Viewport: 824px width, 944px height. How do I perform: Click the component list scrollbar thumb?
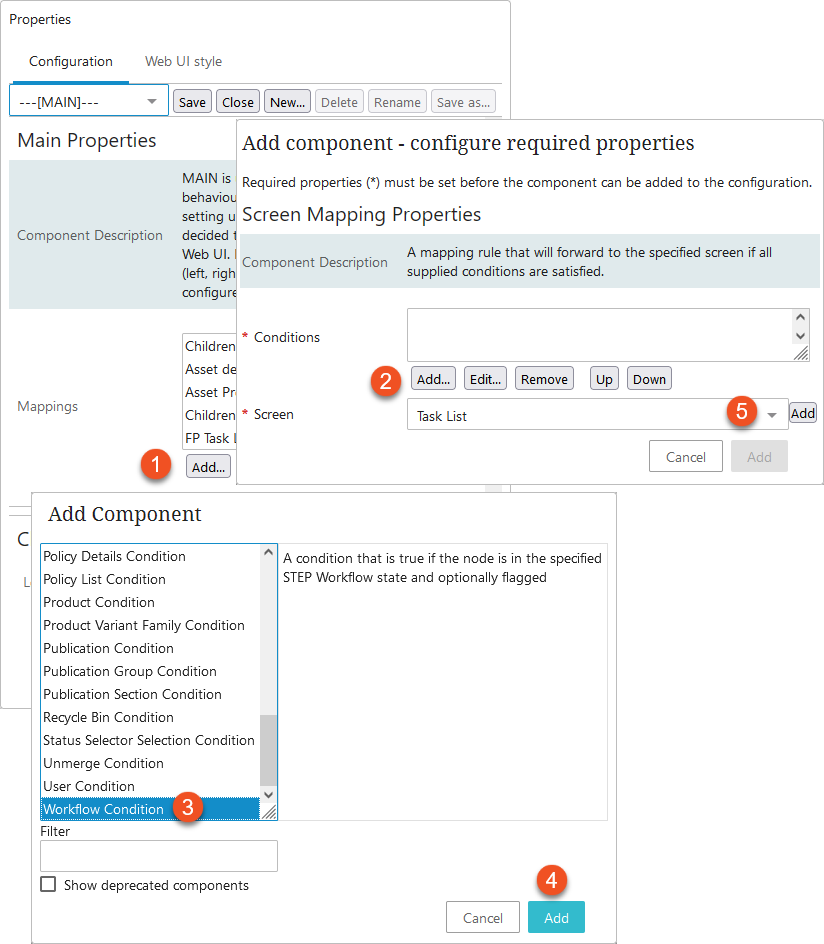pos(268,750)
